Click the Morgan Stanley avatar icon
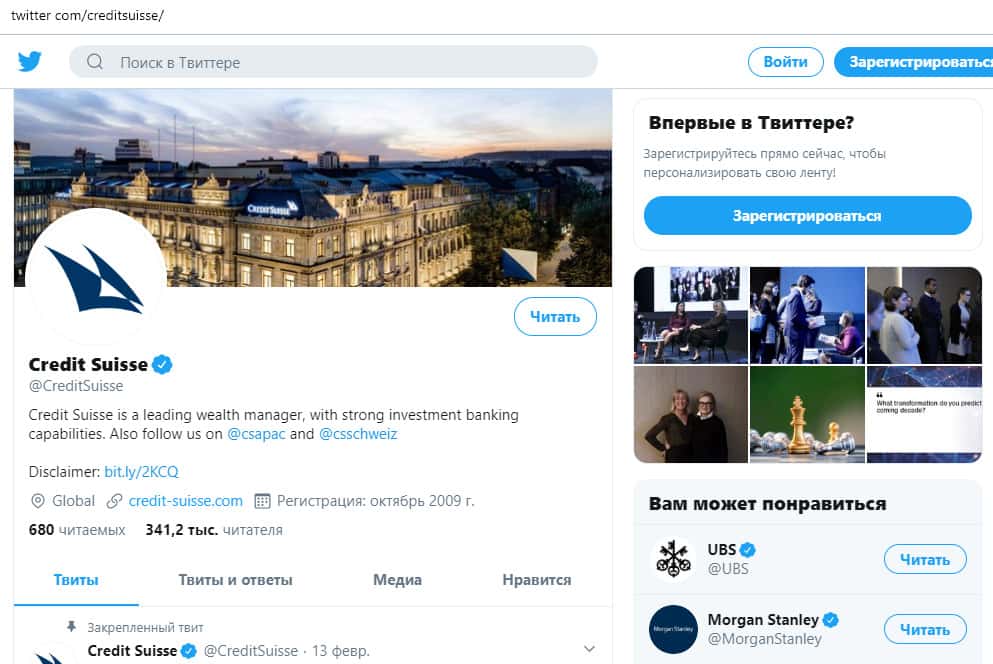 [x=673, y=629]
